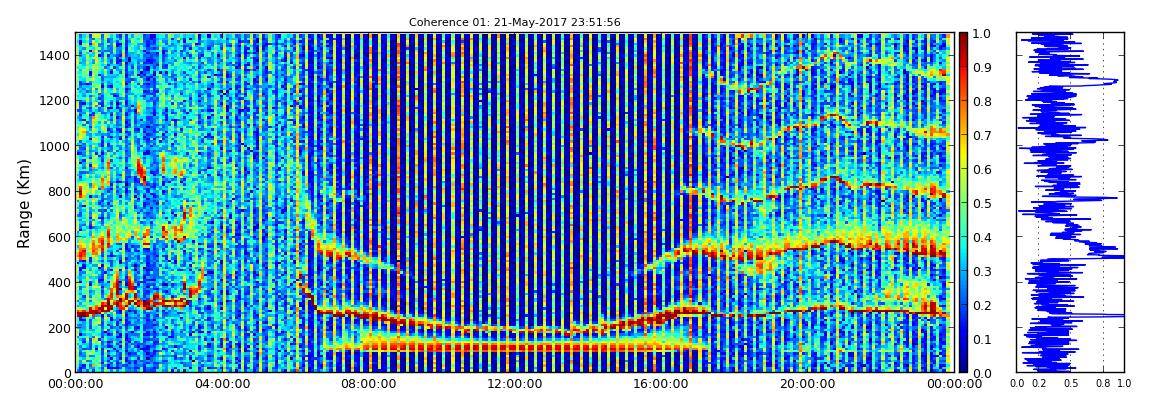This screenshot has height=407, width=1150.
Task: Click the dark red top of the colorbar
Action: click(x=964, y=38)
